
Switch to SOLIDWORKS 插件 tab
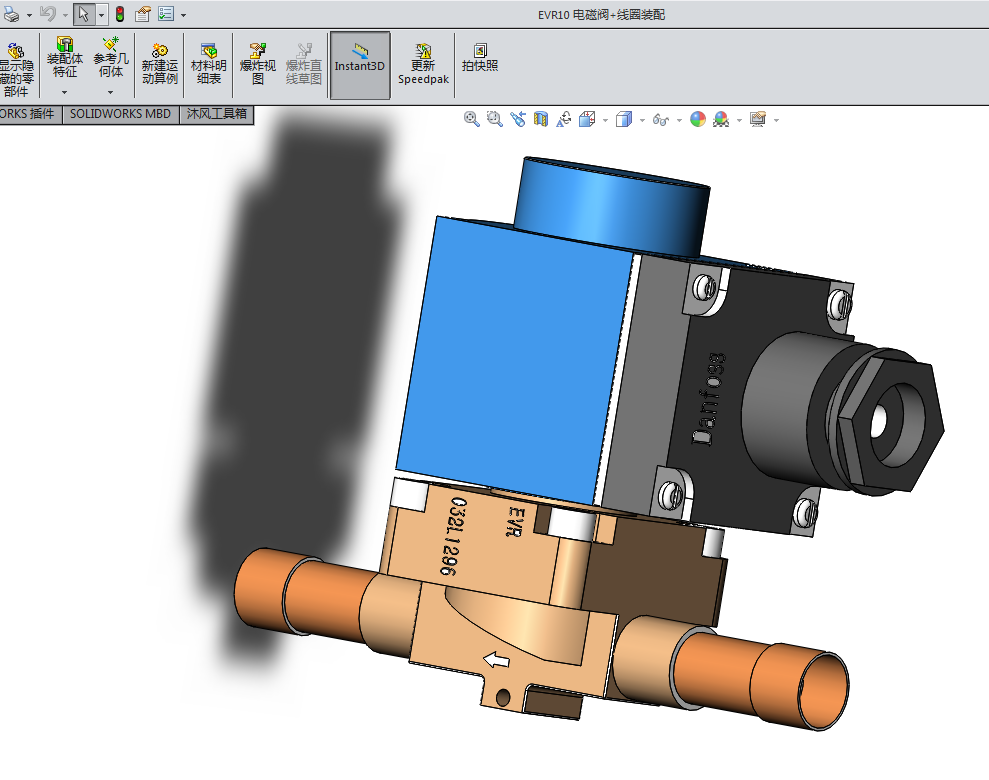(x=30, y=114)
